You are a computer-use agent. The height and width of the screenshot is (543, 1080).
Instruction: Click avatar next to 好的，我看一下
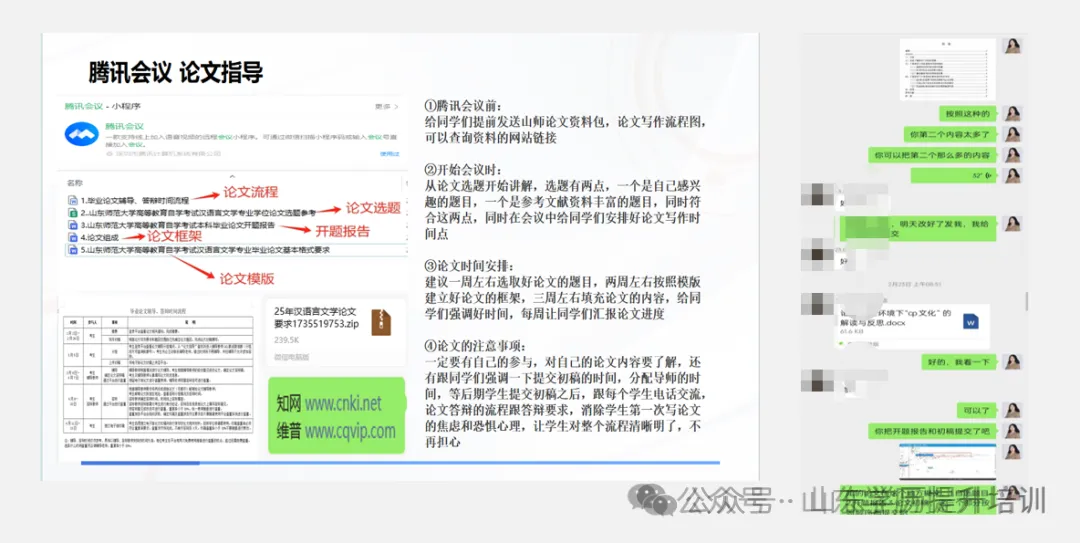[1012, 362]
